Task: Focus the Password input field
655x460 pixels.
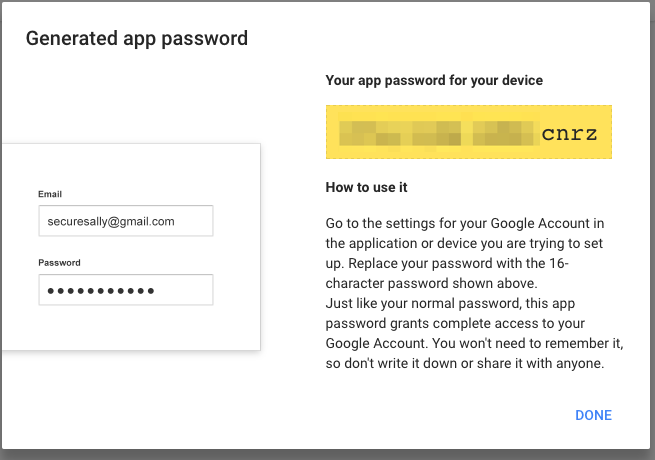Action: [126, 290]
